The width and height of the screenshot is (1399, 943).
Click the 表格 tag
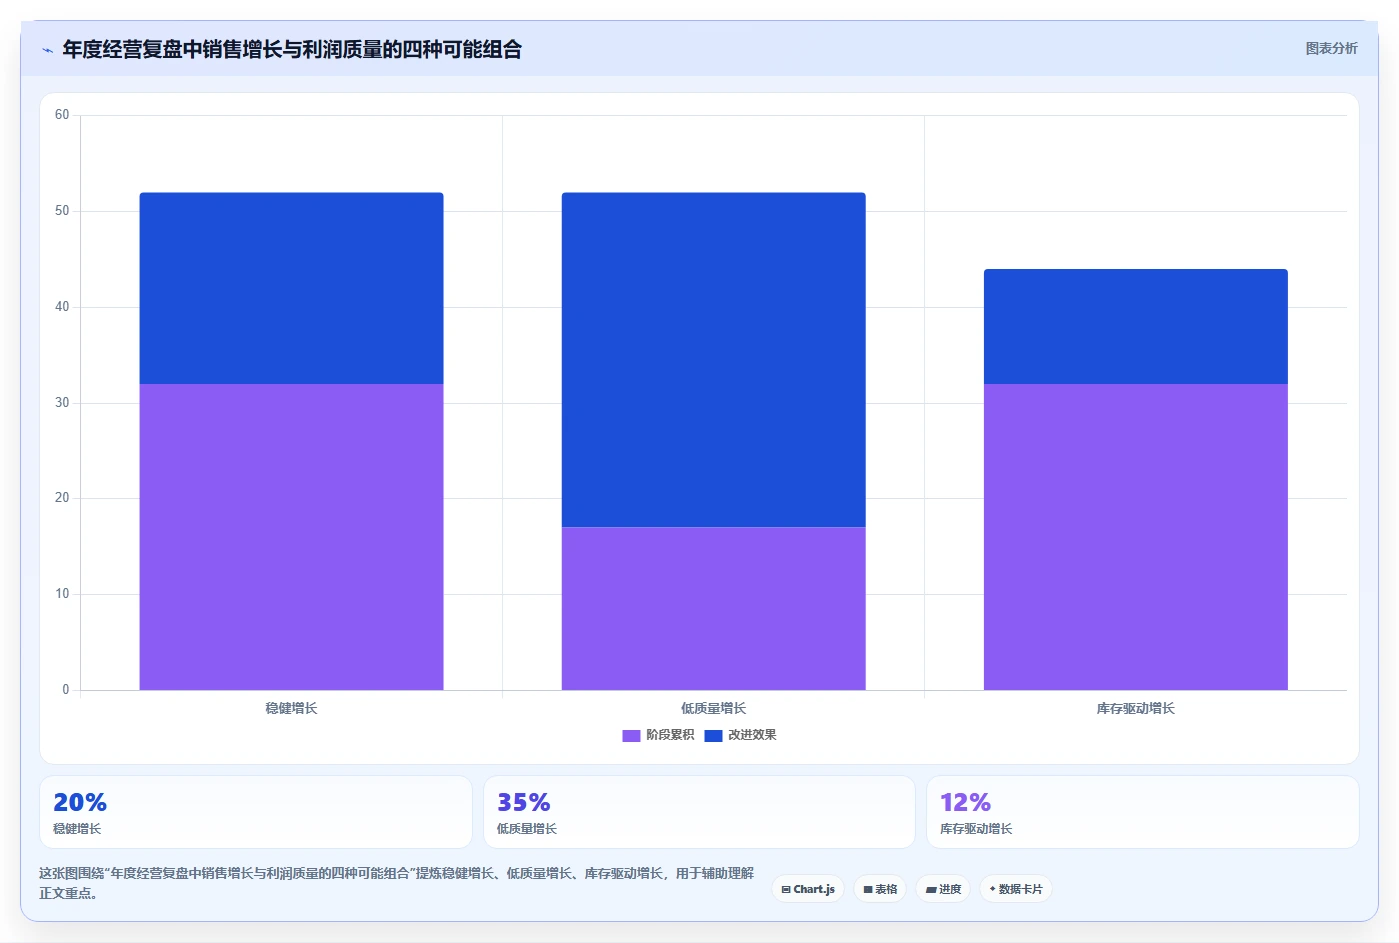pyautogui.click(x=880, y=889)
